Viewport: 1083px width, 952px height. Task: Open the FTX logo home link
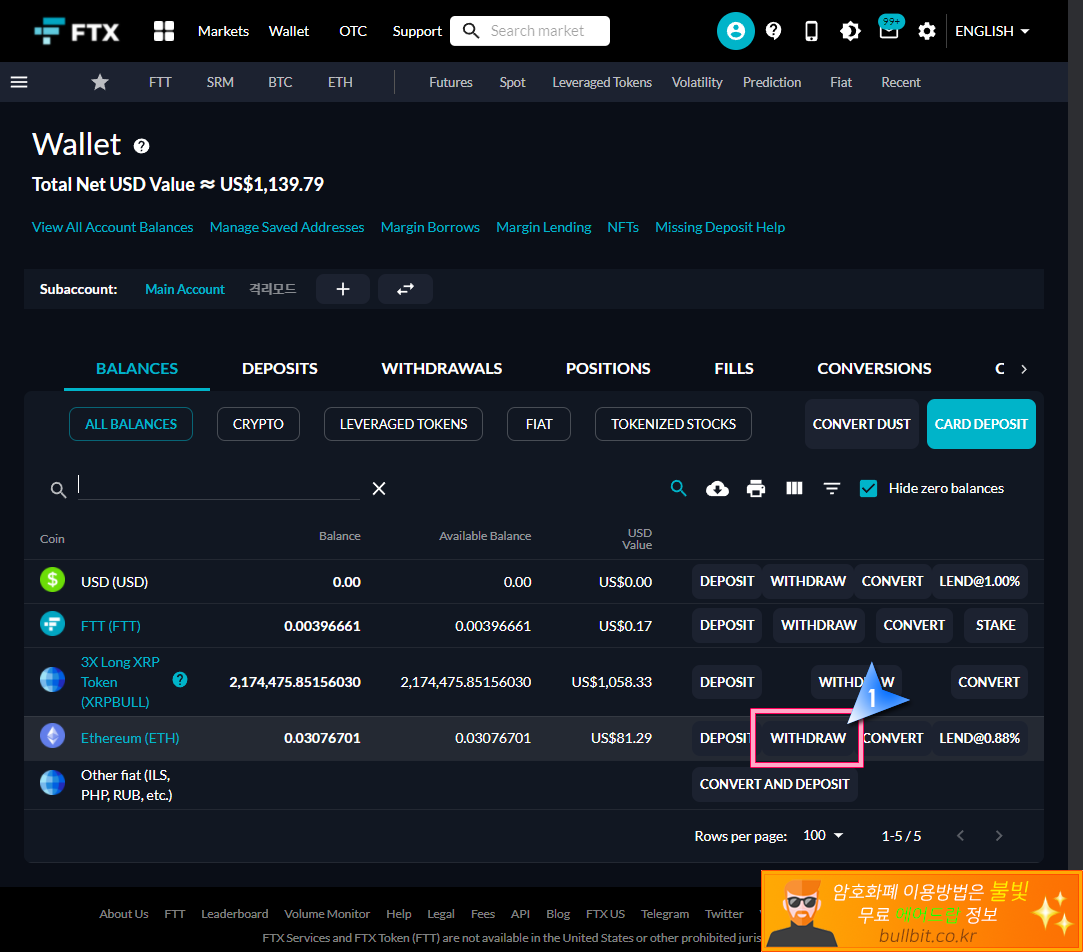[x=77, y=31]
